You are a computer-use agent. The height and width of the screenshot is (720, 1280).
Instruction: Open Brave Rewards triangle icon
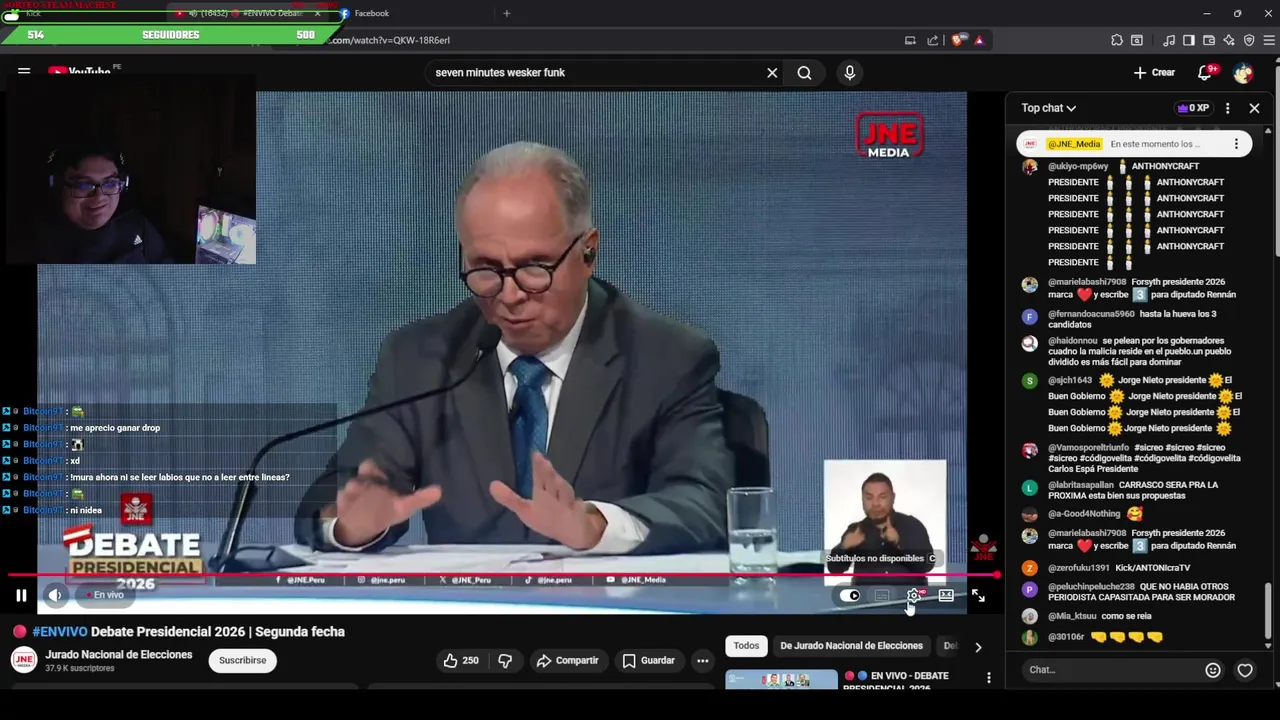pos(979,40)
